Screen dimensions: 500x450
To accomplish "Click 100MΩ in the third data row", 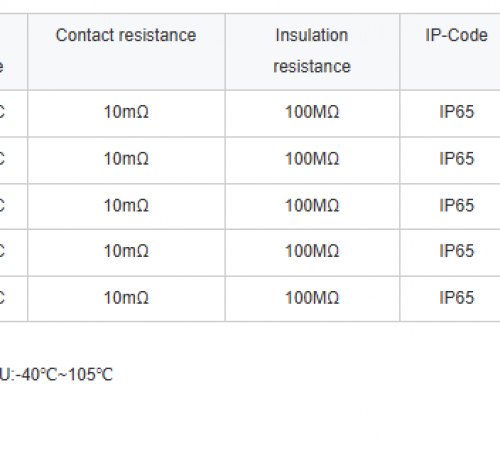I will tap(312, 206).
